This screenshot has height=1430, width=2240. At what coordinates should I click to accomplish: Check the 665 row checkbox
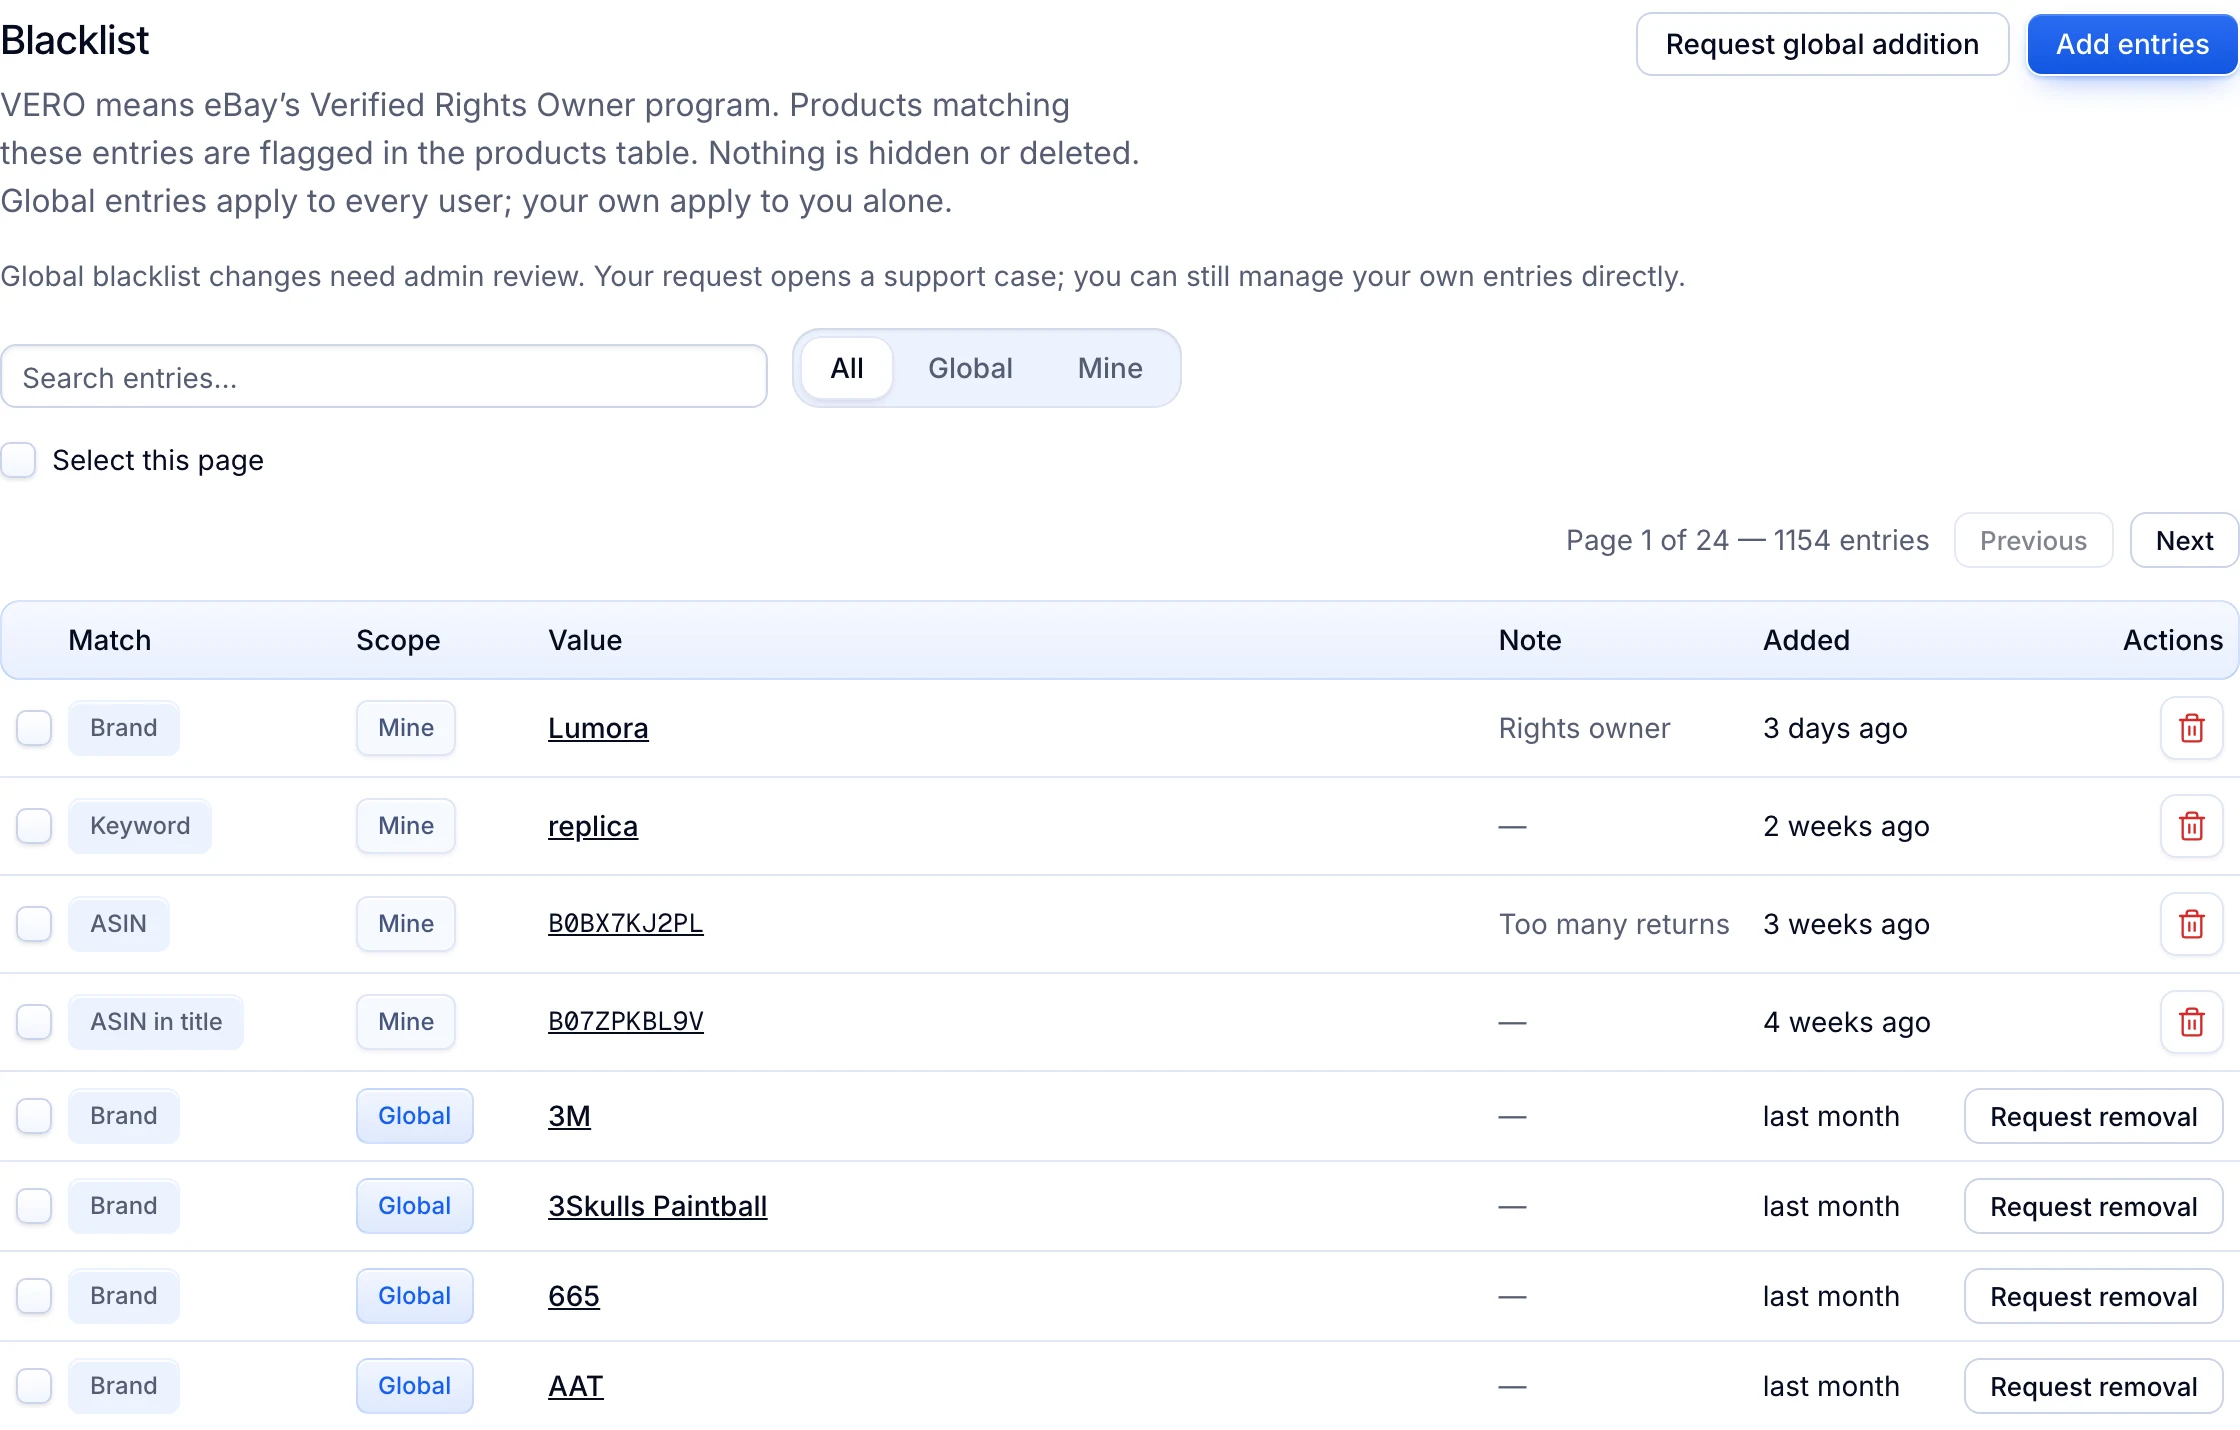click(x=34, y=1296)
